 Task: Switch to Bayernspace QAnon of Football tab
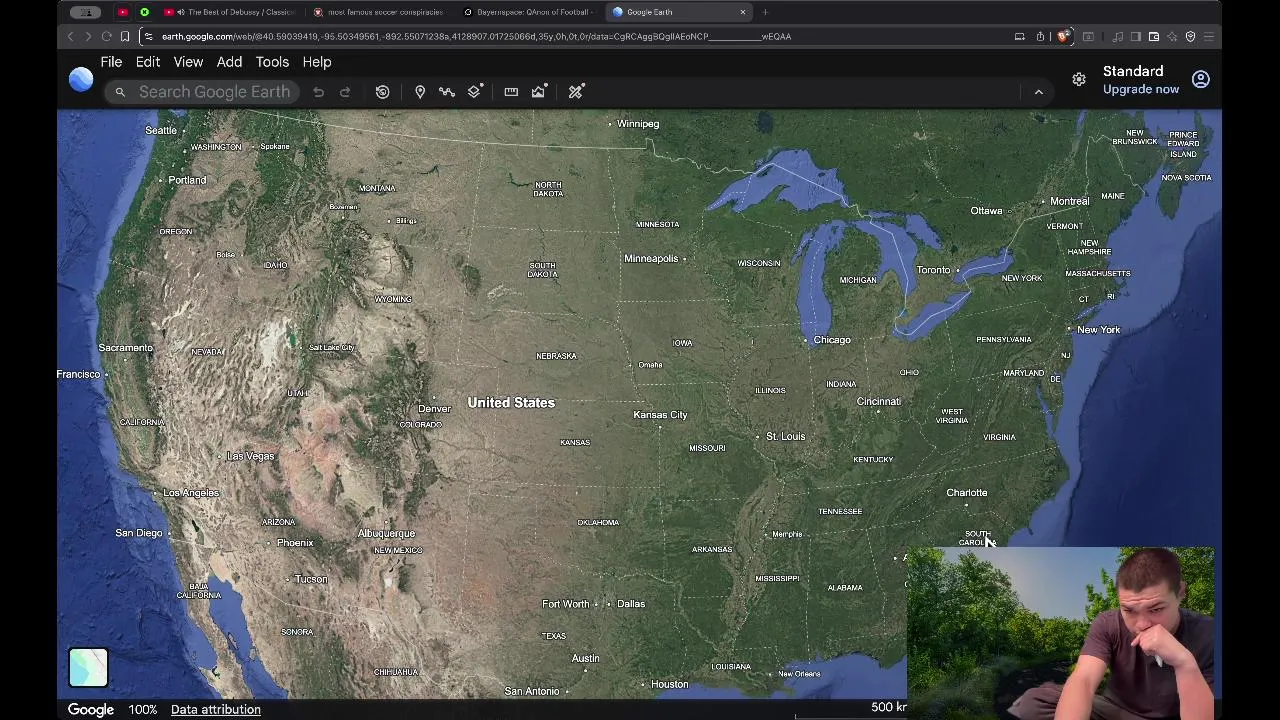[x=530, y=12]
